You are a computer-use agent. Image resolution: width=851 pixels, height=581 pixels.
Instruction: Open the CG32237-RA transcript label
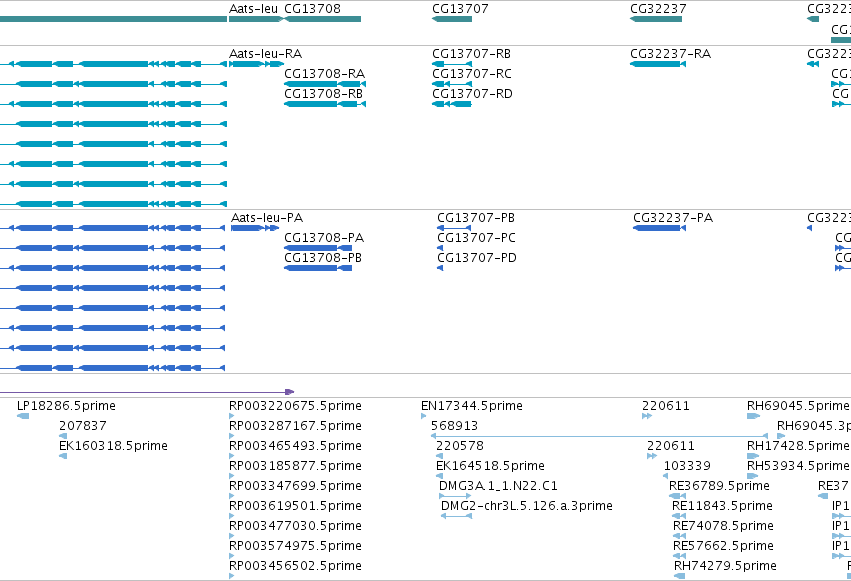[x=671, y=54]
